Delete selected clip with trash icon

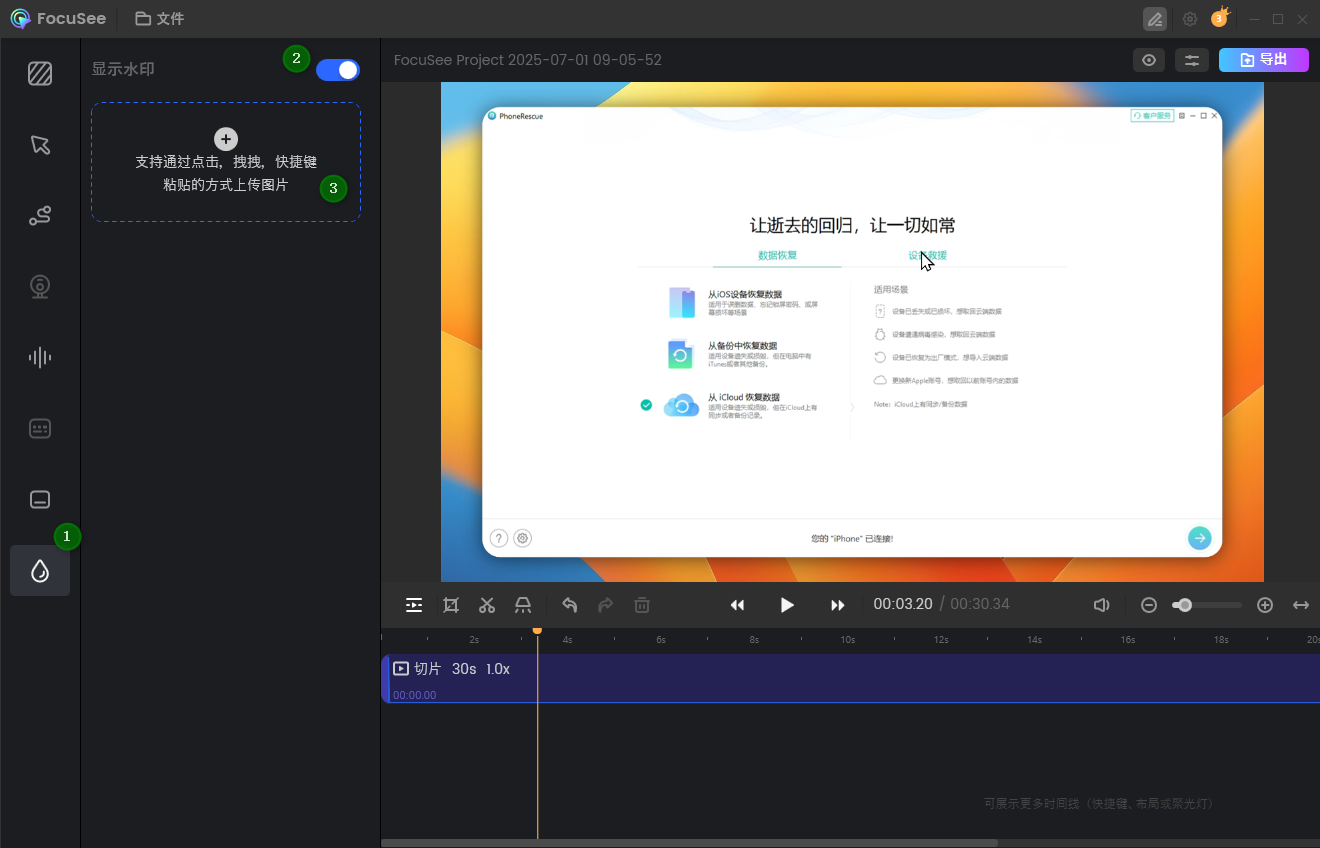642,605
